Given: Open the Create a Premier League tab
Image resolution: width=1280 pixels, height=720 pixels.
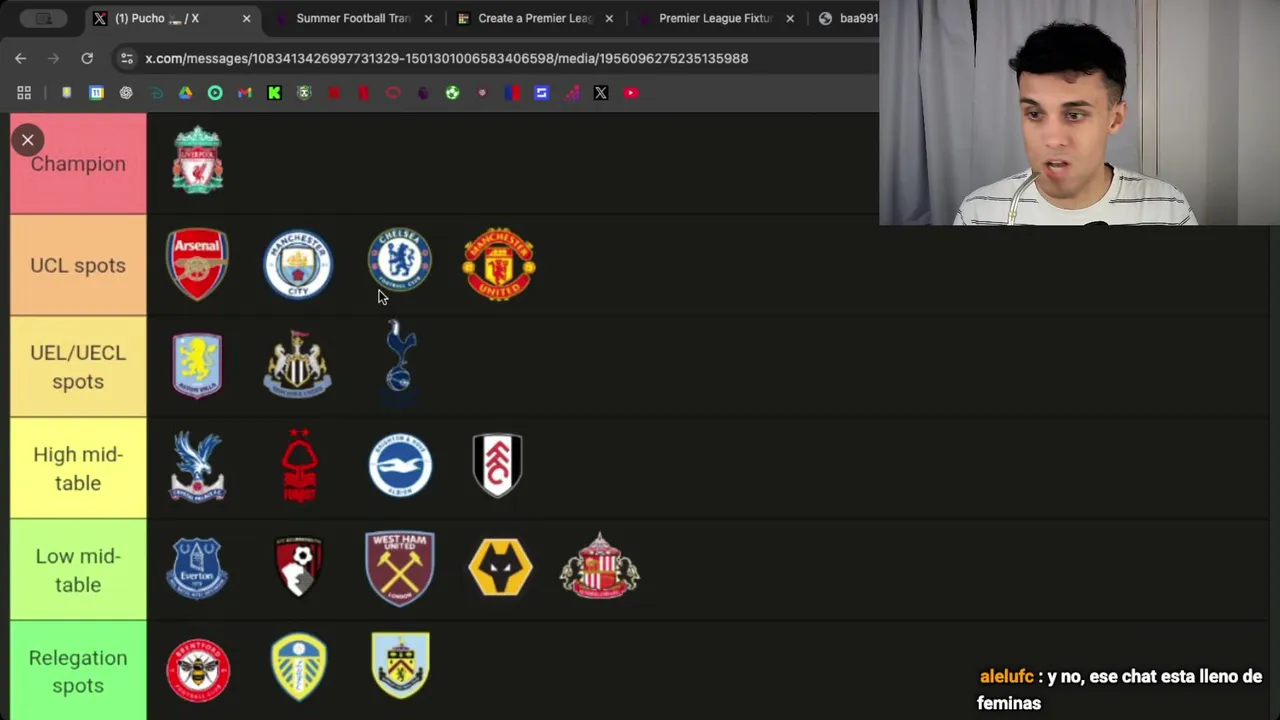Looking at the screenshot, I should (x=535, y=18).
